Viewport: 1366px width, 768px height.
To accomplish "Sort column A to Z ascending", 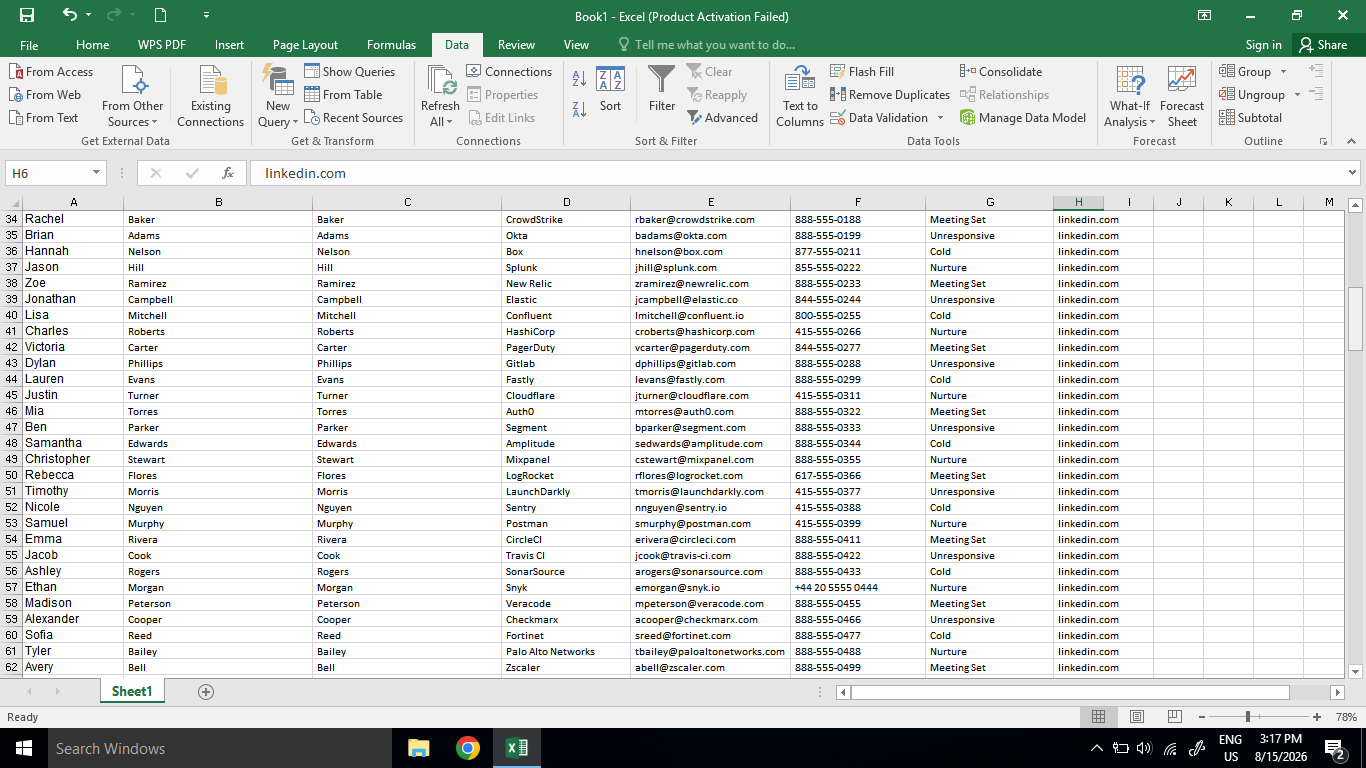I will click(x=579, y=79).
